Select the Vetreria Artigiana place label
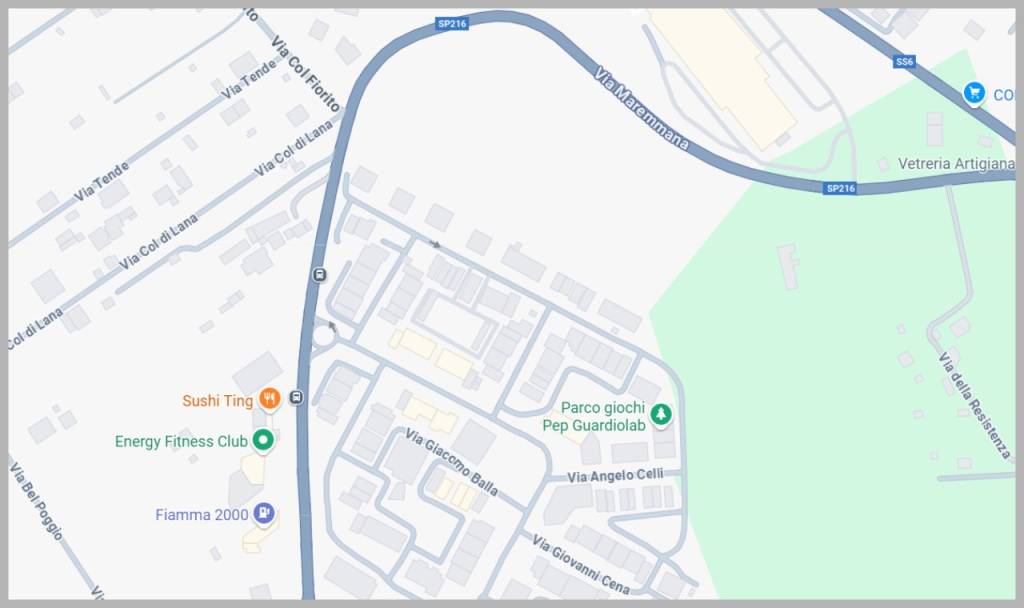Image resolution: width=1024 pixels, height=608 pixels. pos(956,164)
